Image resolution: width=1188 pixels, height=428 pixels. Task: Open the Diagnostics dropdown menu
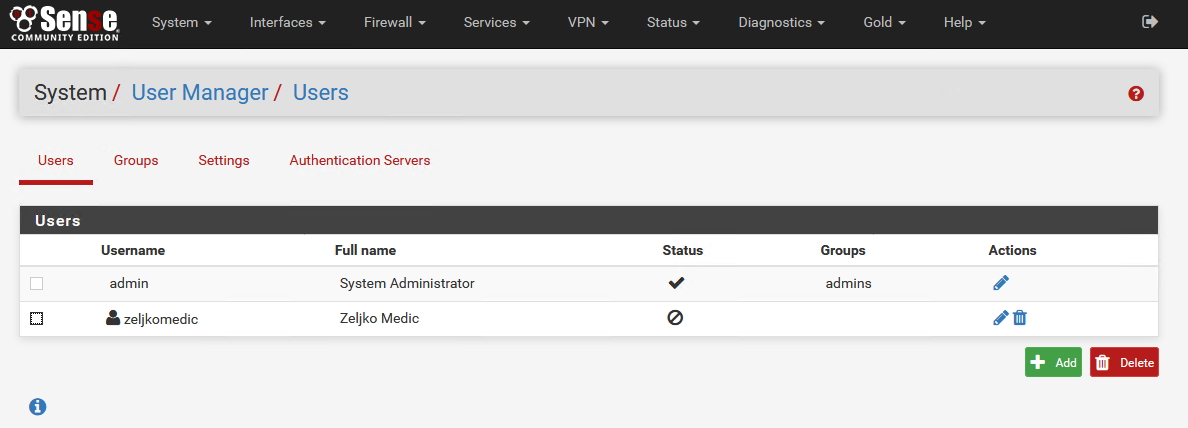[782, 23]
